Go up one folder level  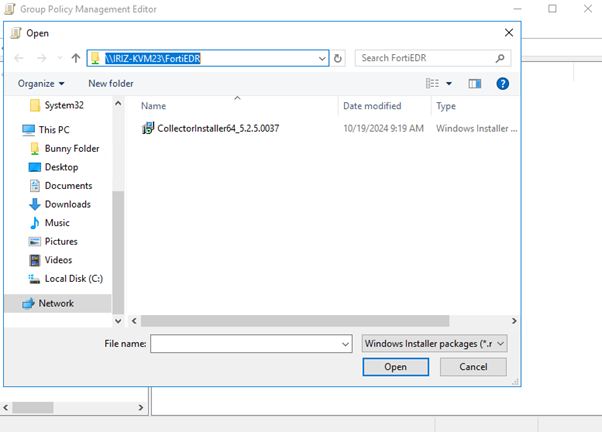pyautogui.click(x=76, y=58)
